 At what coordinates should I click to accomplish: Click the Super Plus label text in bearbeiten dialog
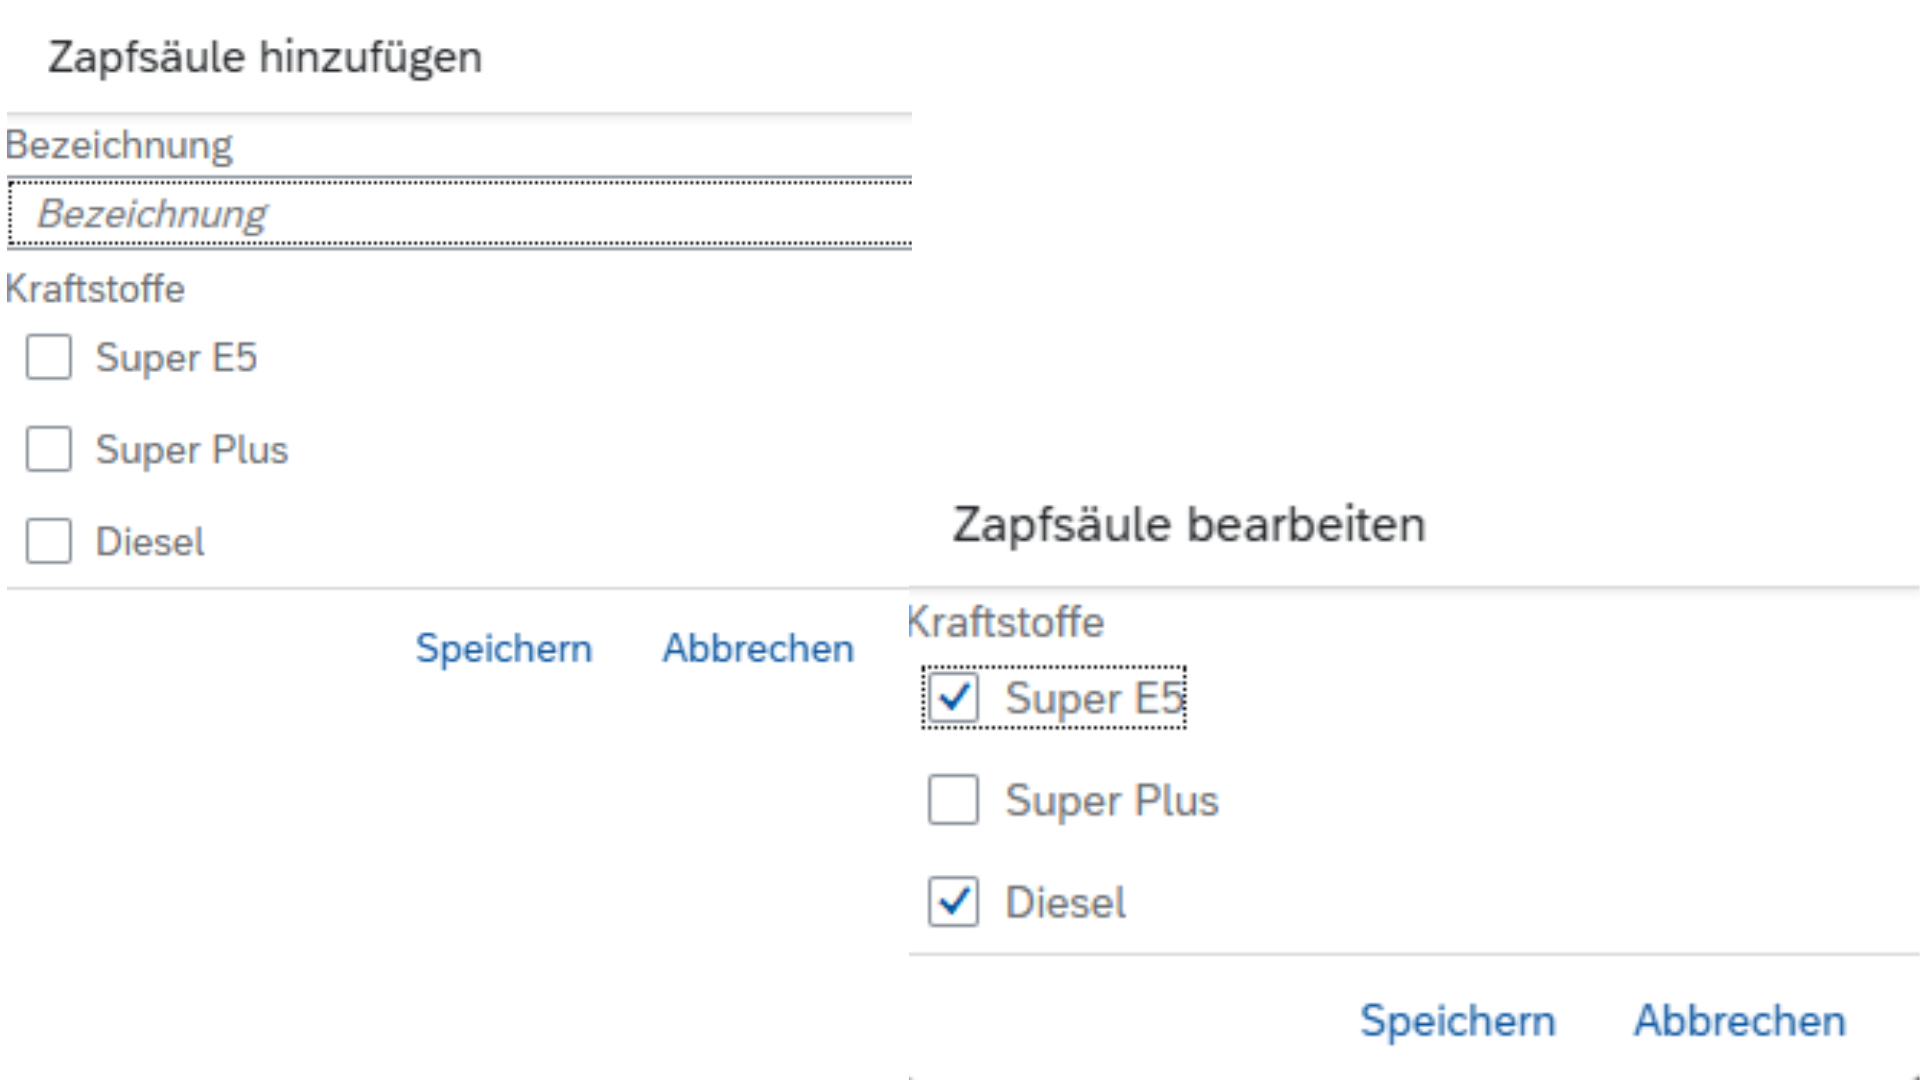click(x=1111, y=801)
